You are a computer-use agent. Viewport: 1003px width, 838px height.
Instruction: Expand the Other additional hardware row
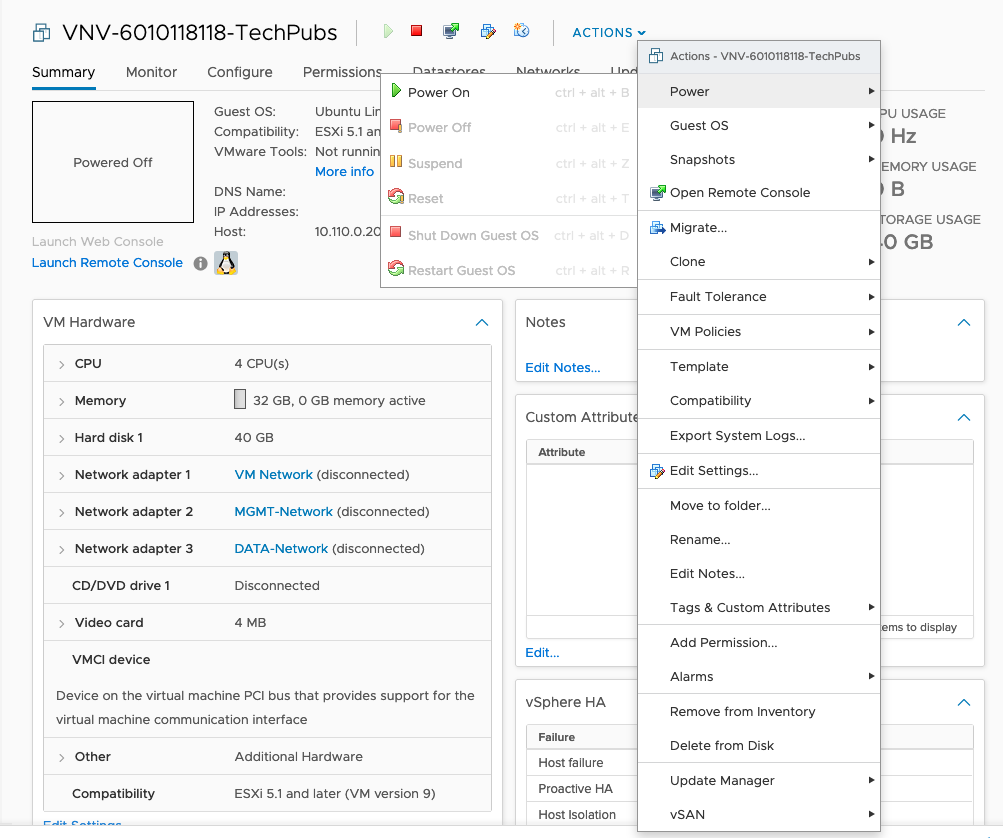coord(61,757)
